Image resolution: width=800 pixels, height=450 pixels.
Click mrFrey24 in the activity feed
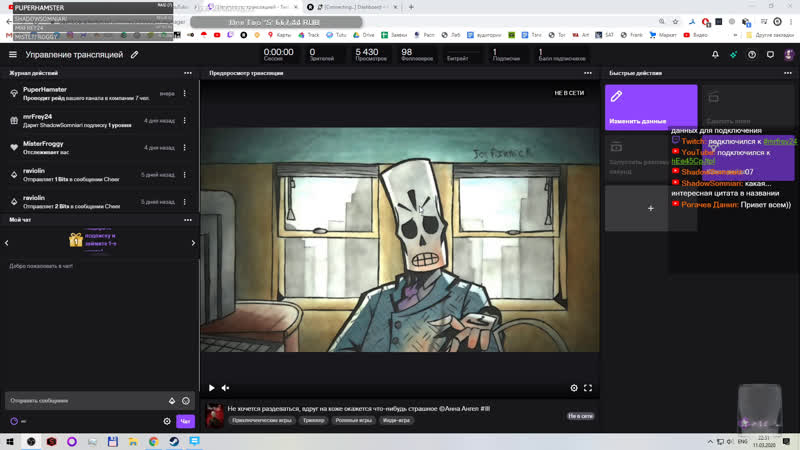37,117
